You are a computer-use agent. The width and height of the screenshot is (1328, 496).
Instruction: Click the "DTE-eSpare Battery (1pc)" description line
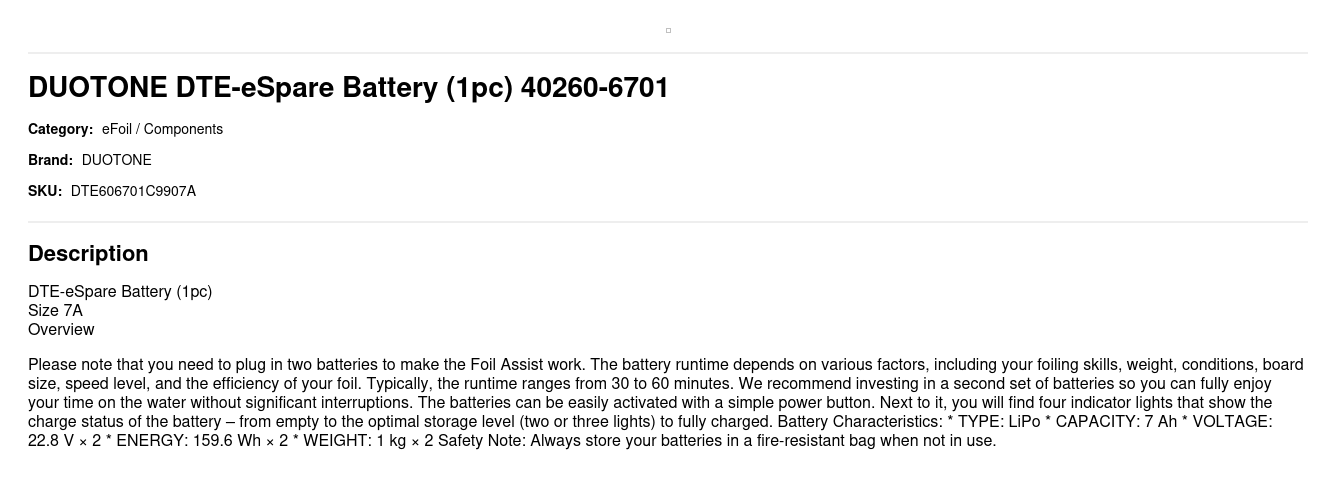[x=120, y=292]
